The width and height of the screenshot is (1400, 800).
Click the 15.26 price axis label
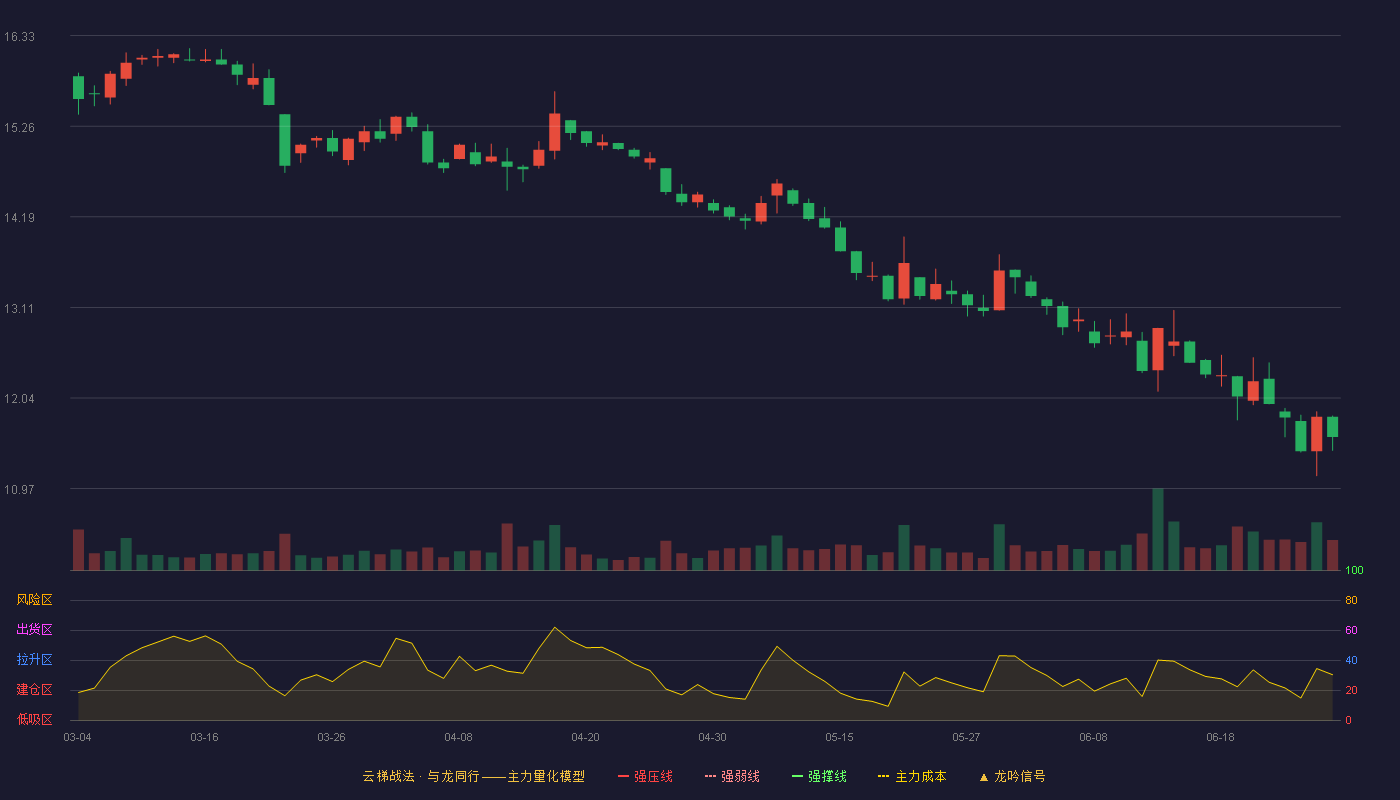(x=19, y=127)
